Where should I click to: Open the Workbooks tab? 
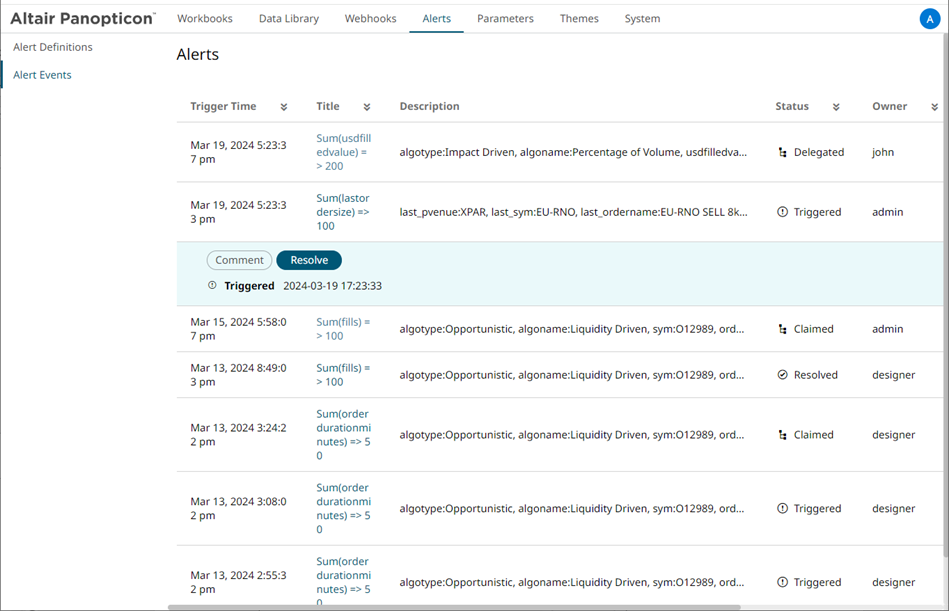click(x=205, y=19)
